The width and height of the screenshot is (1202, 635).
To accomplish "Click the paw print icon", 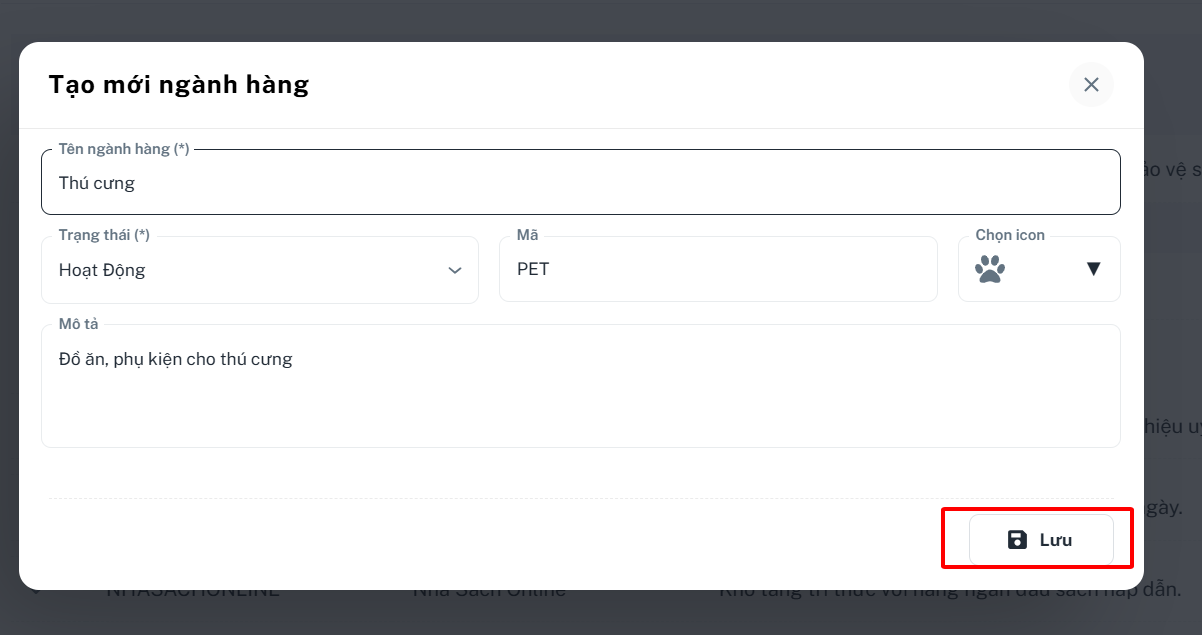I will pyautogui.click(x=990, y=269).
